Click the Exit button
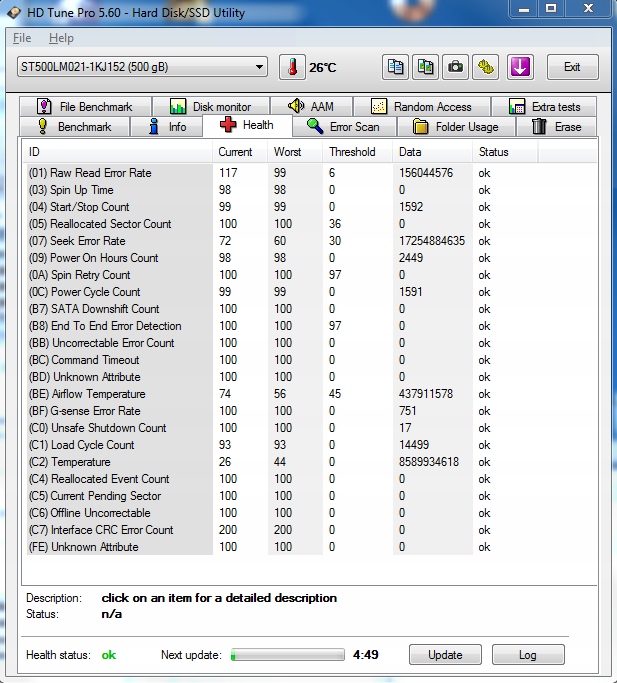Image resolution: width=617 pixels, height=683 pixels. 573,67
